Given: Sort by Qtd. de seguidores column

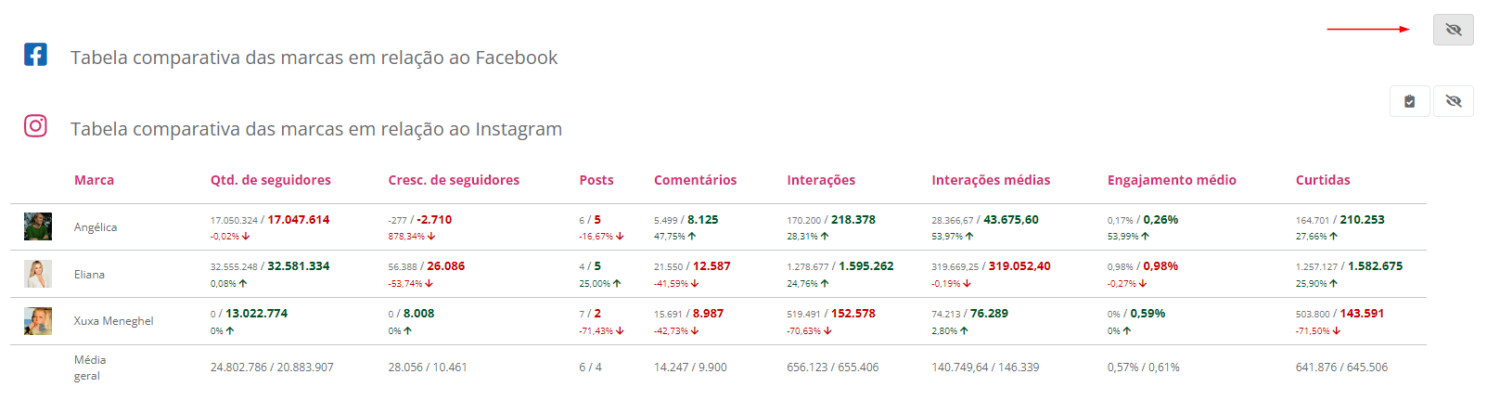Looking at the screenshot, I should pos(270,180).
